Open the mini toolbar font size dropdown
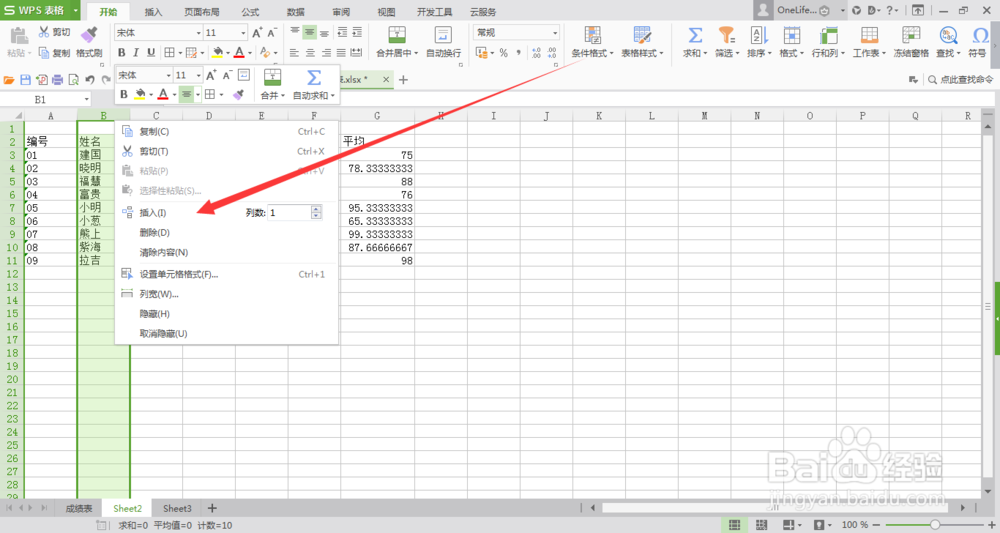Screen dimensions: 1000x533 tap(198, 75)
